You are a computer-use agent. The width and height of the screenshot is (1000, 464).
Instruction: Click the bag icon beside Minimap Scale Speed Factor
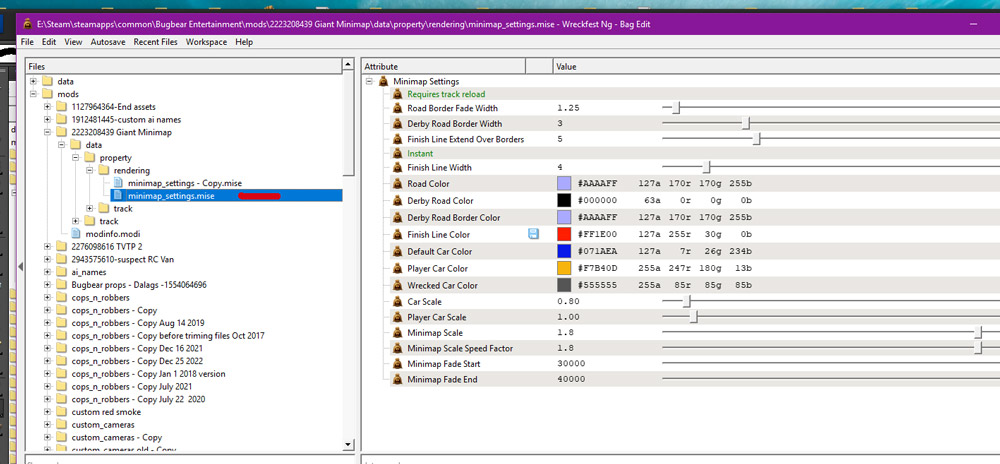click(397, 348)
